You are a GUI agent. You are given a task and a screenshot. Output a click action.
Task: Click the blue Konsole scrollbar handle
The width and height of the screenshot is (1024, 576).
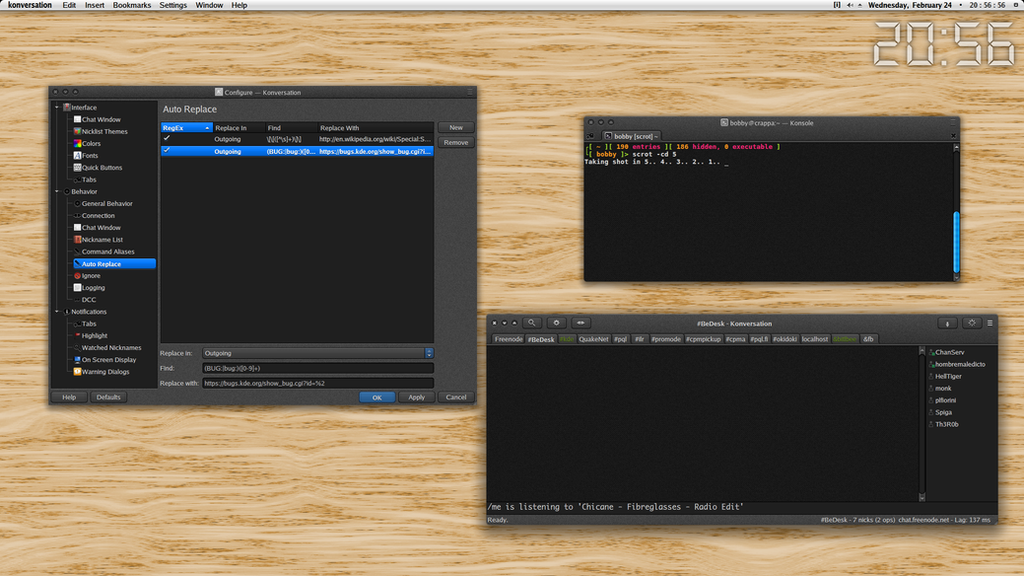tap(957, 242)
